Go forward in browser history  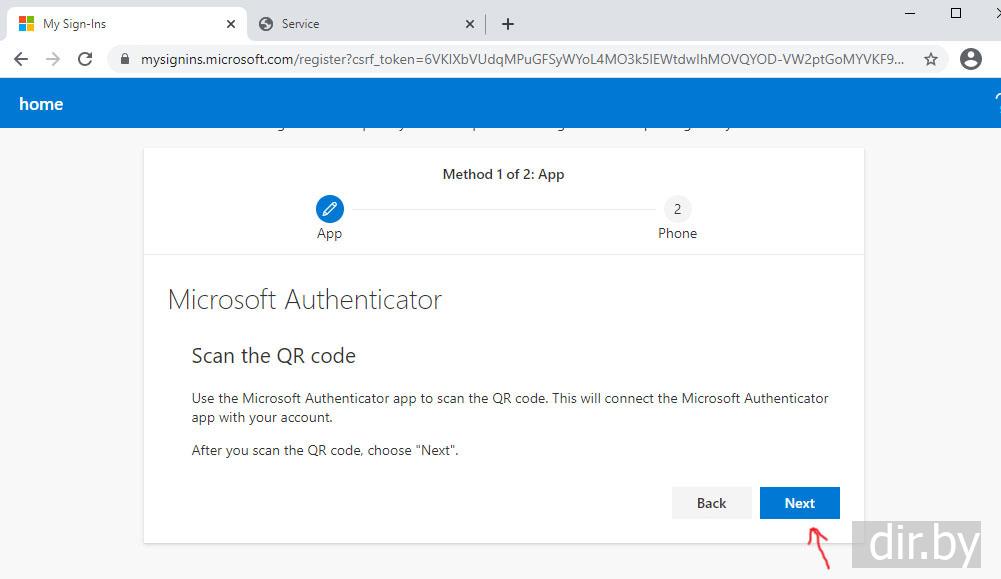[53, 59]
